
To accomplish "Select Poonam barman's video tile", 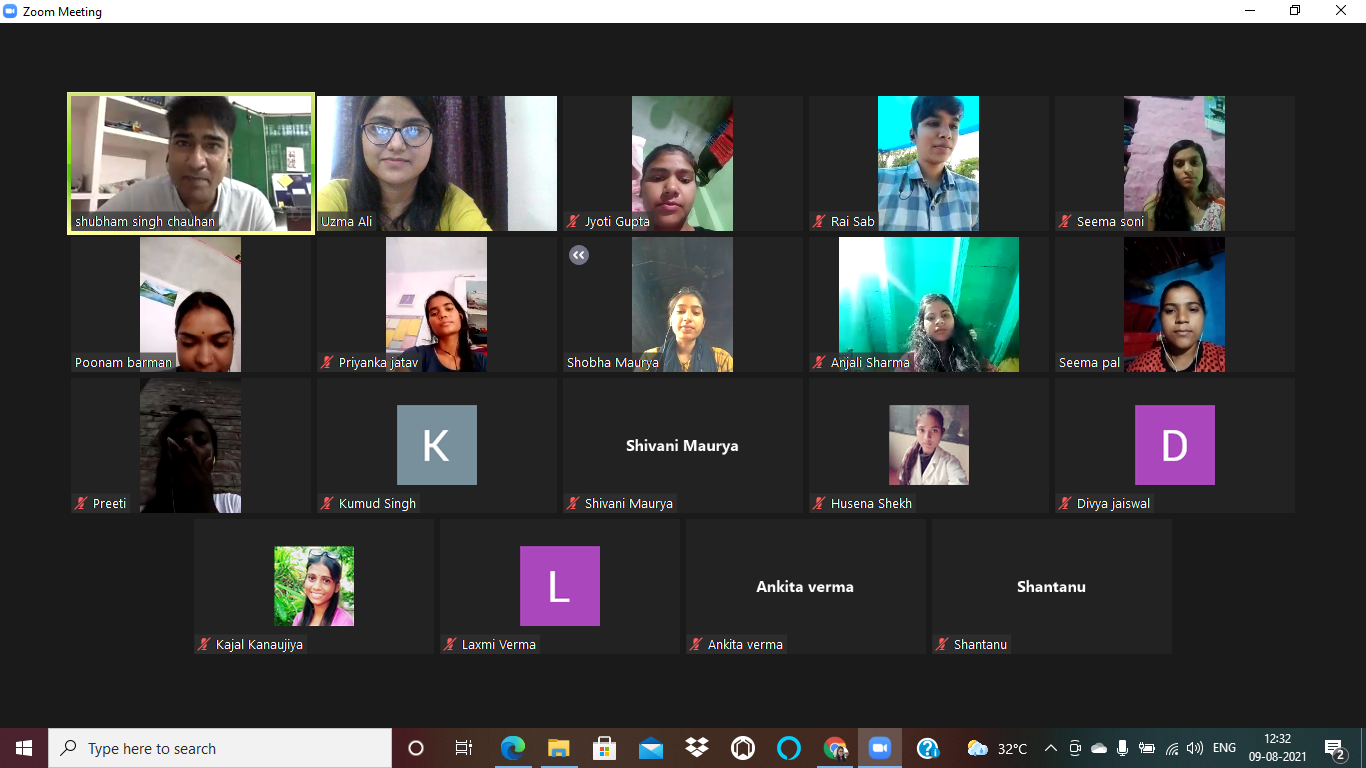I will (191, 305).
